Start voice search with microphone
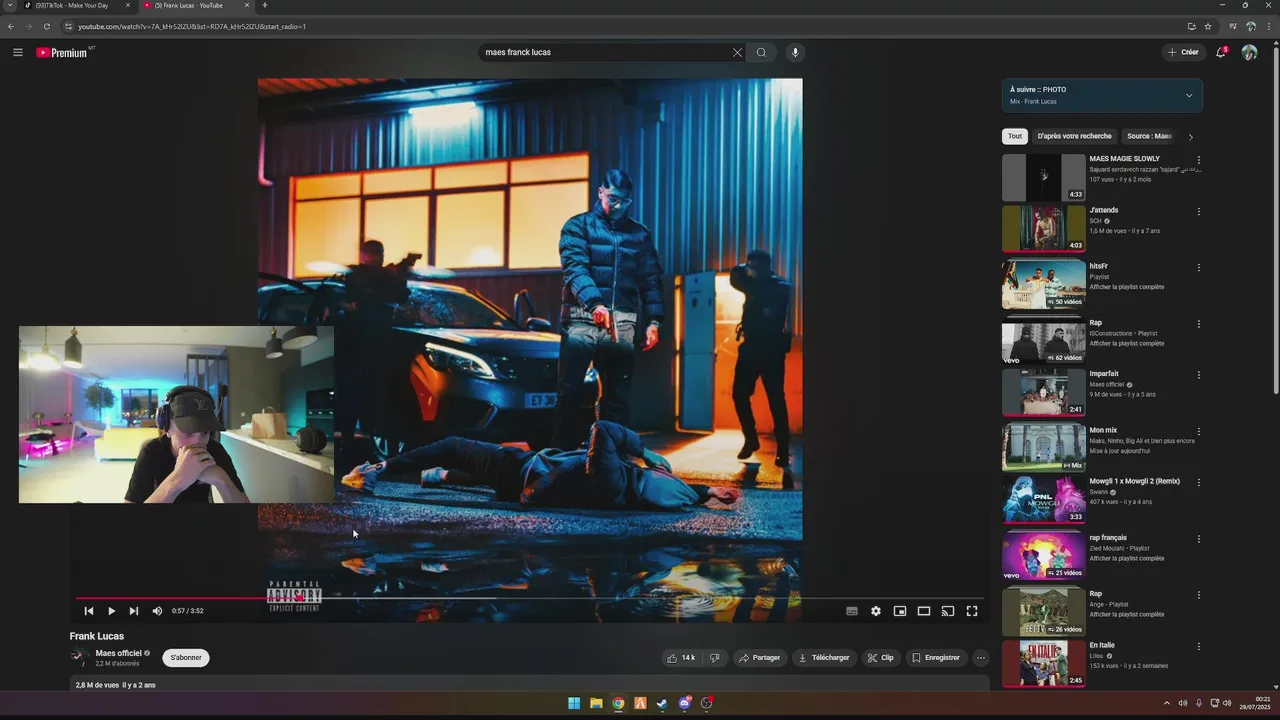Viewport: 1280px width, 720px height. coord(795,53)
